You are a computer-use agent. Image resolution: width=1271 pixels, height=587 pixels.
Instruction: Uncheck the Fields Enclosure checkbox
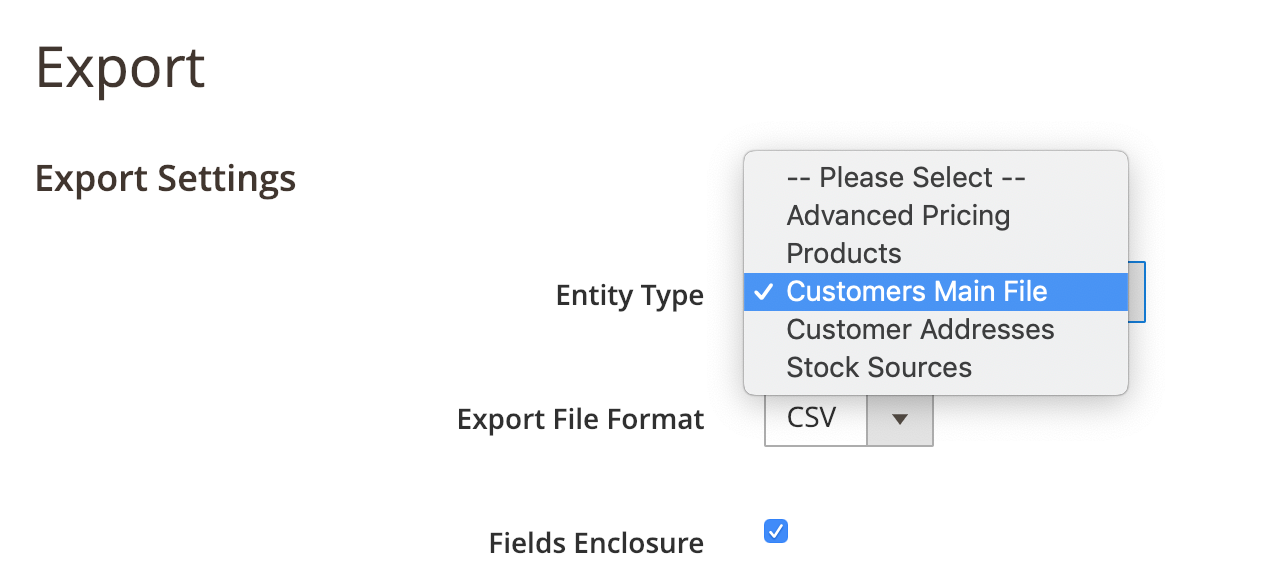pyautogui.click(x=776, y=531)
